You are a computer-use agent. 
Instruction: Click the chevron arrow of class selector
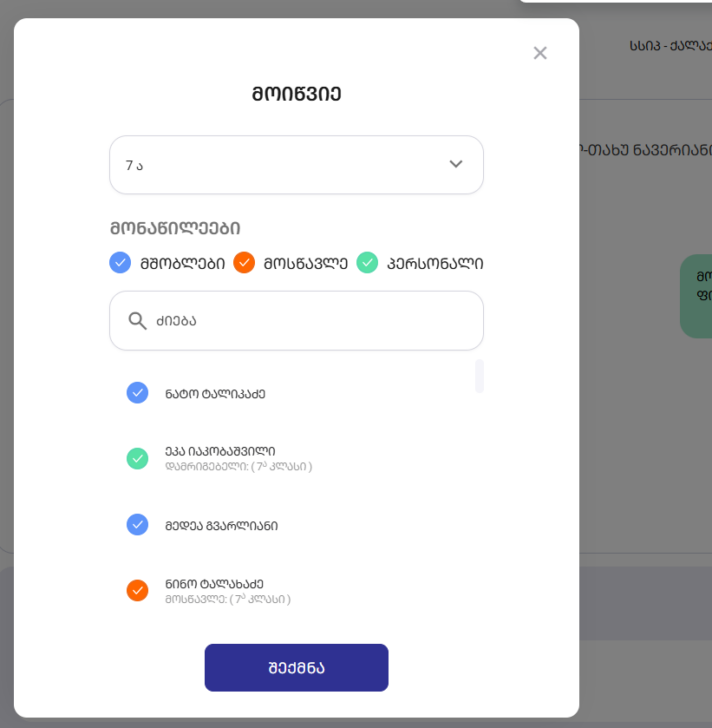[x=456, y=165]
